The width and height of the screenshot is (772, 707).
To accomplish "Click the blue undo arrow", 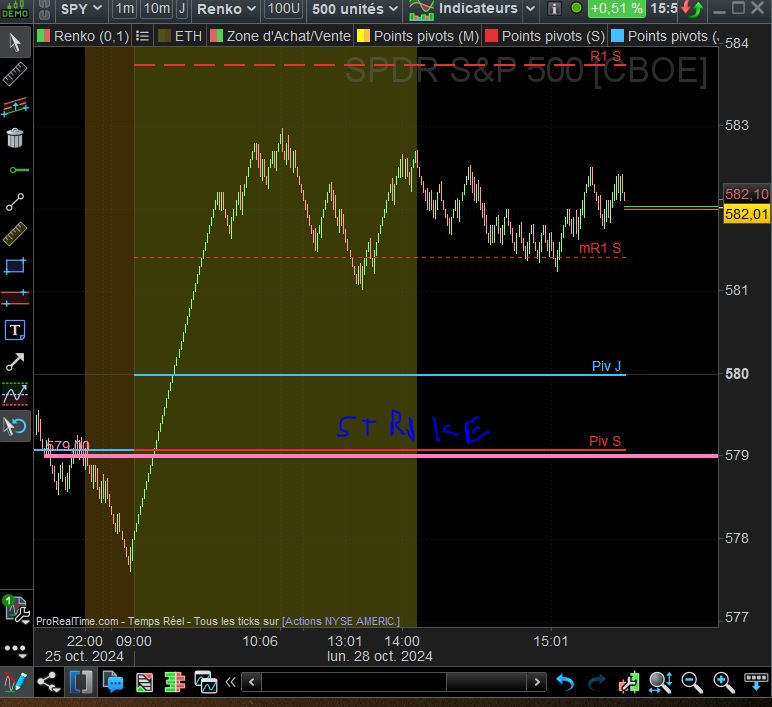I will click(x=565, y=682).
